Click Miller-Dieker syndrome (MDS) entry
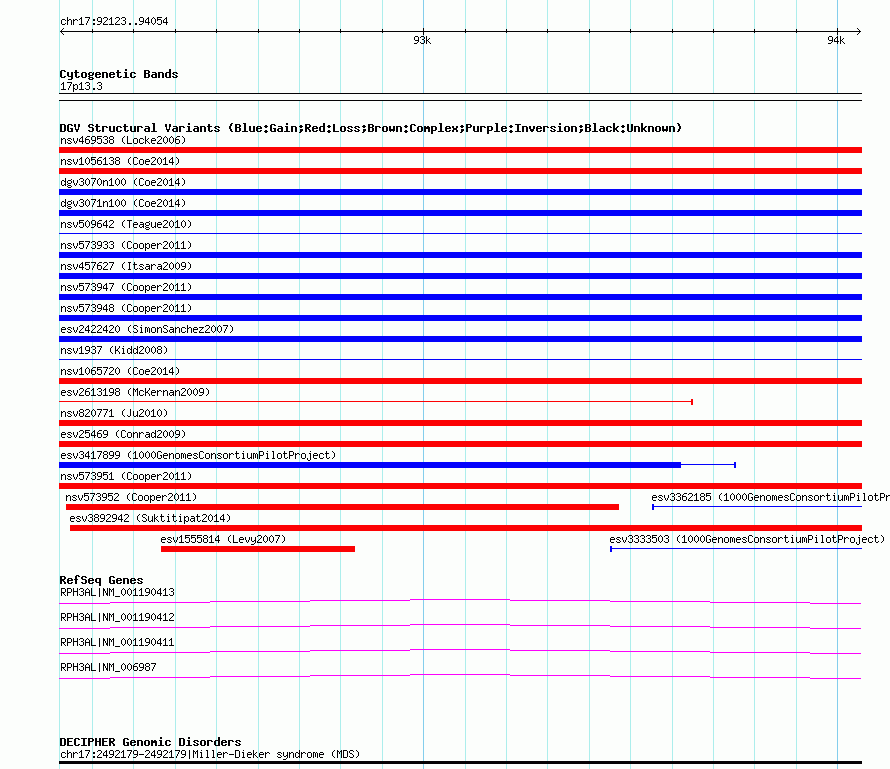This screenshot has width=890, height=769. pos(210,754)
